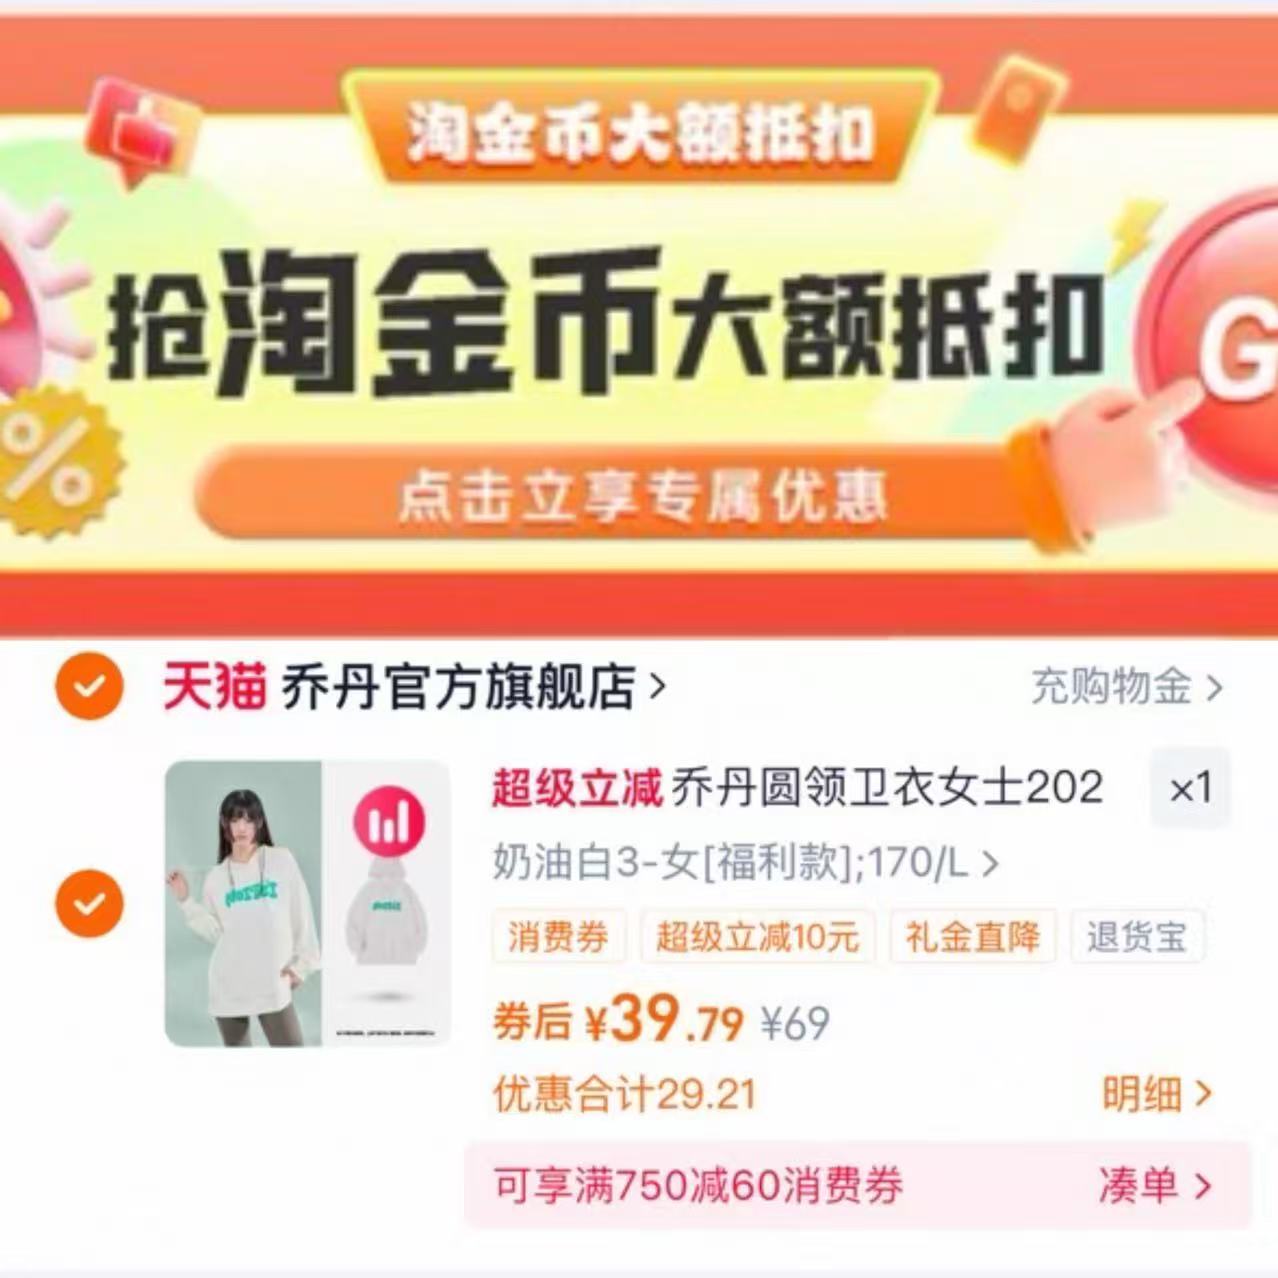Tap 凑单 to add more items
Screen dimensions: 1278x1278
click(x=1155, y=1186)
